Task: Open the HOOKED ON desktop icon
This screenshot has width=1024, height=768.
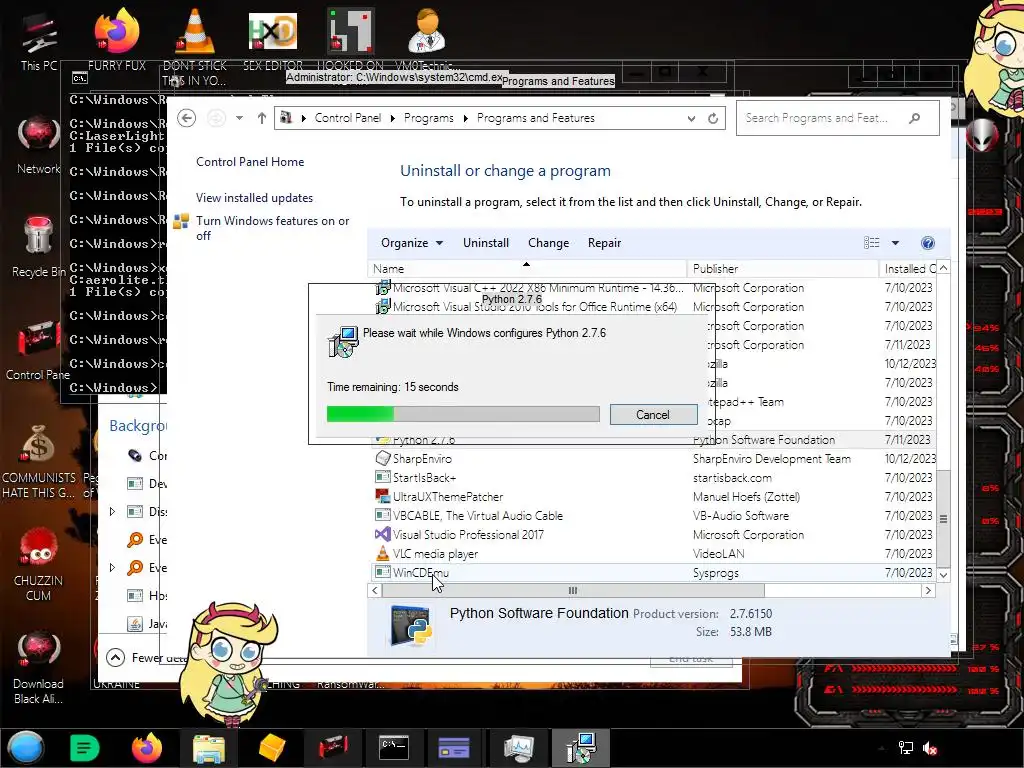Action: [x=351, y=41]
